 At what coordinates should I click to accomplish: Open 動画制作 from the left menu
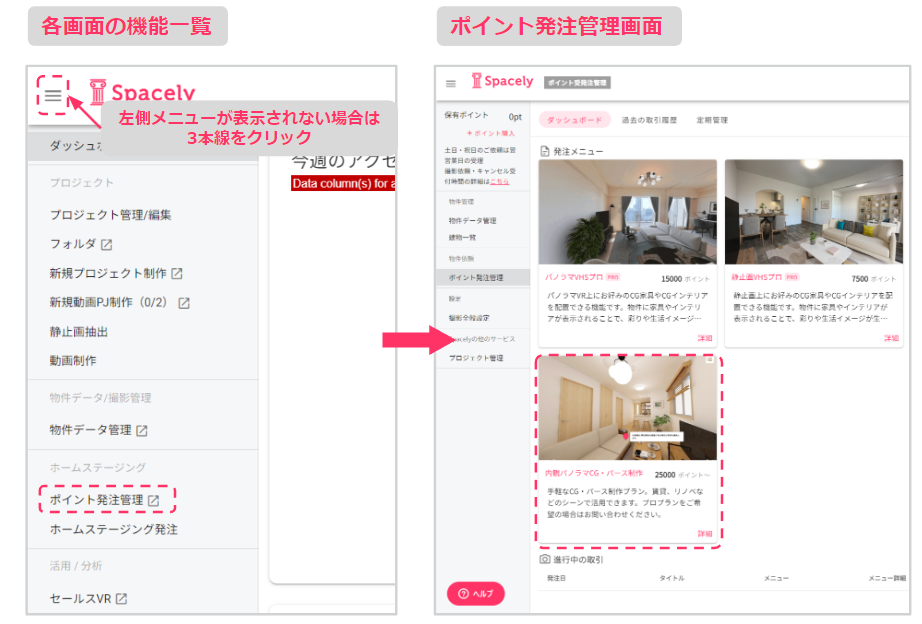point(73,361)
